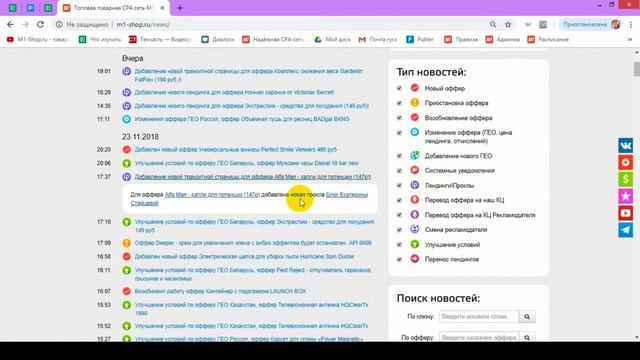Toggle the 'Смена рекламодателя' checkbox
Screen dimensions: 640x360
[x=399, y=230]
